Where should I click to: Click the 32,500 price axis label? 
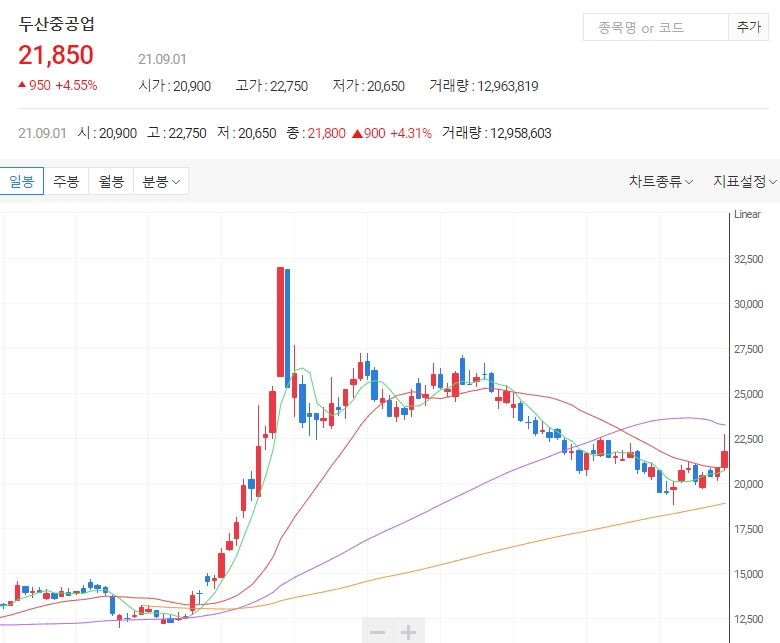pos(749,259)
